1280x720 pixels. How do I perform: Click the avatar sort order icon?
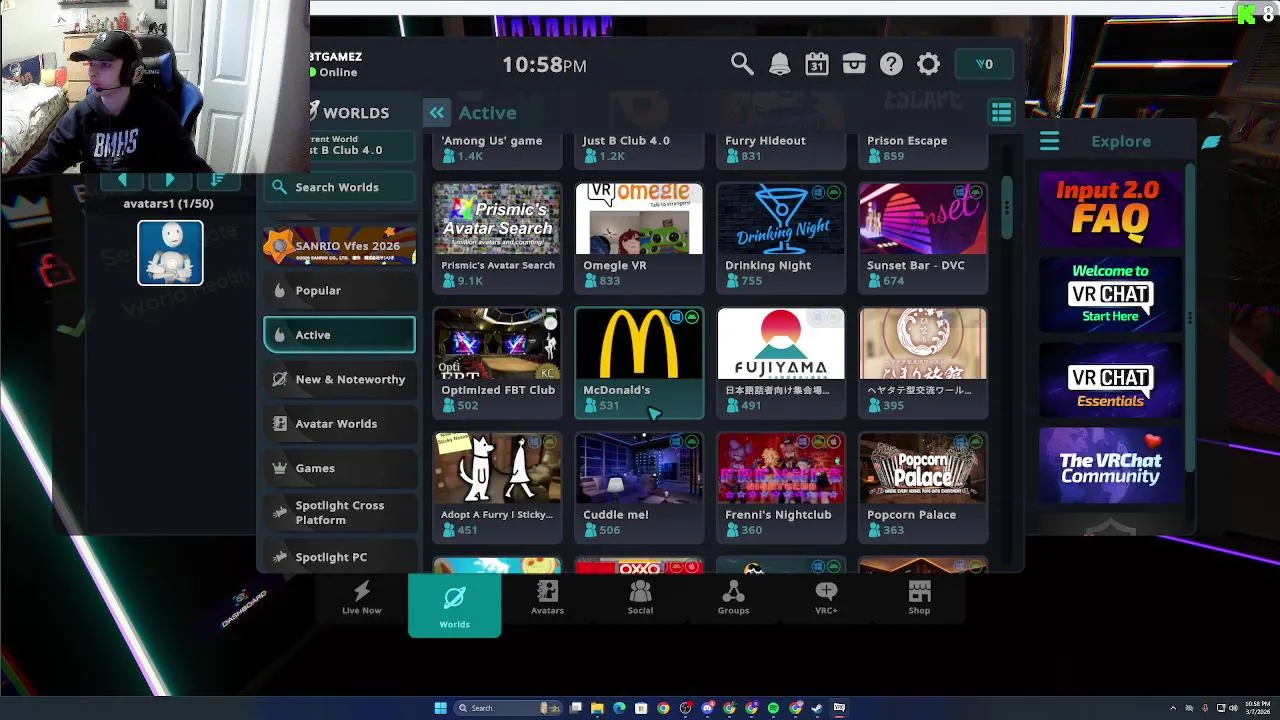click(217, 180)
